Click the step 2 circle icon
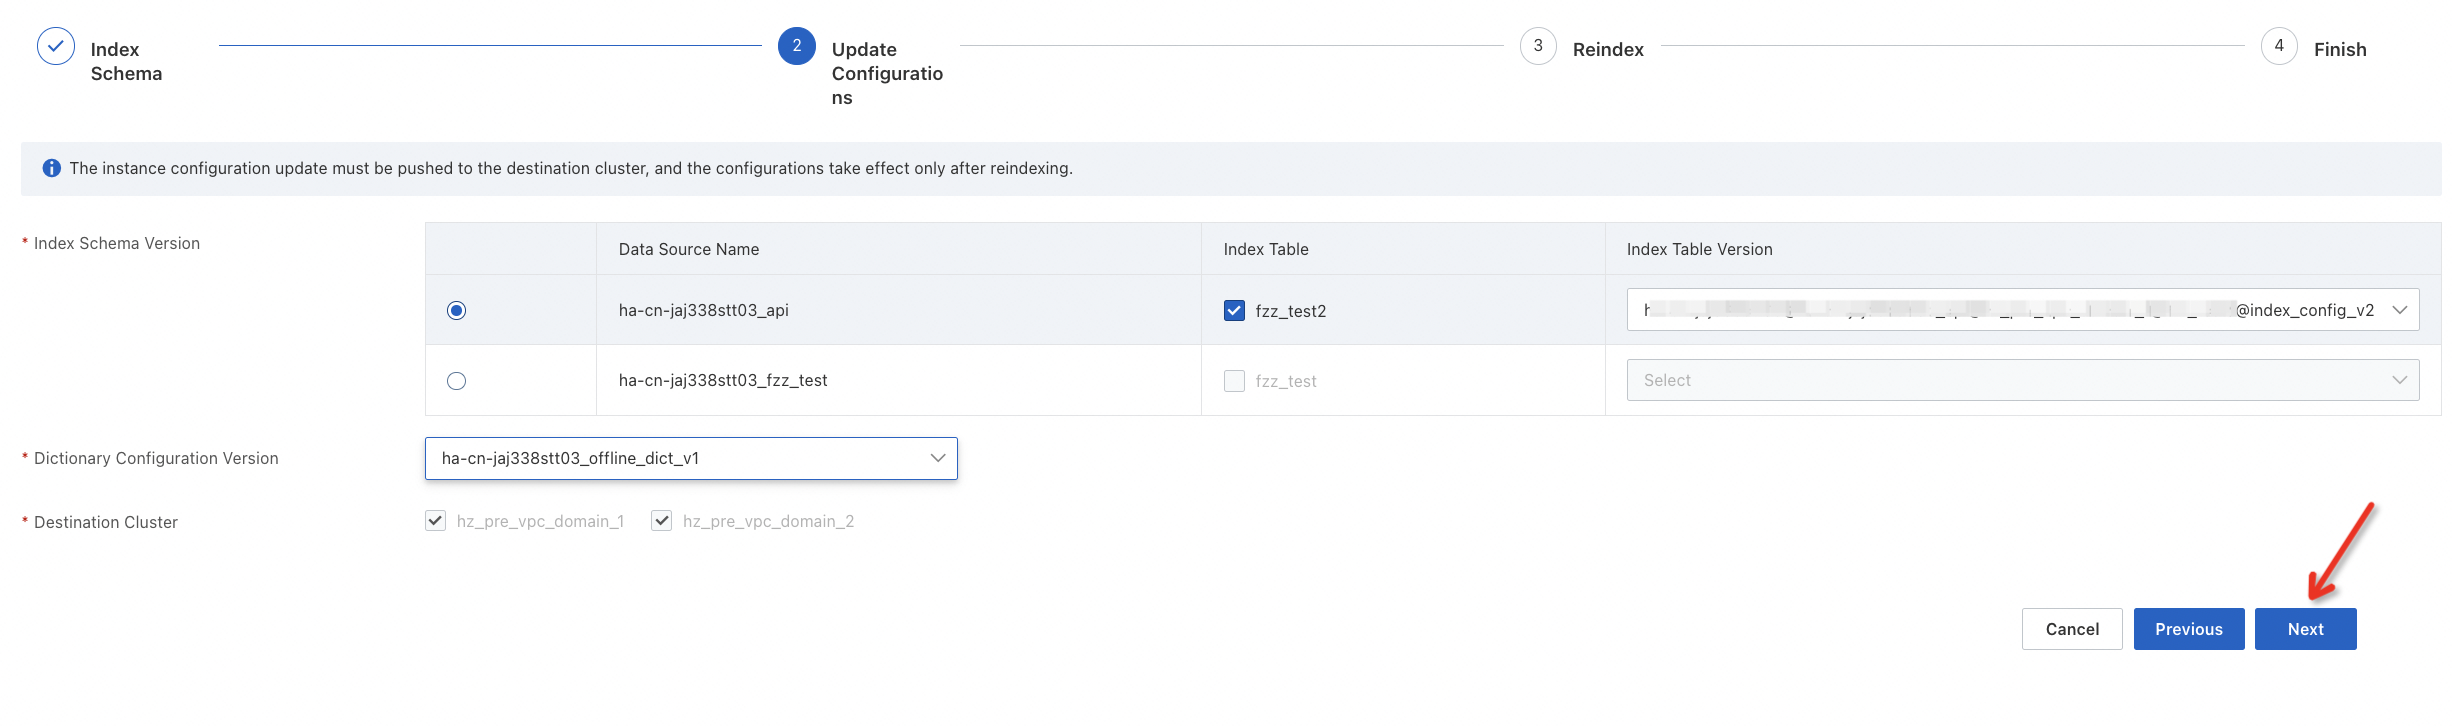The width and height of the screenshot is (2452, 726). click(x=796, y=46)
